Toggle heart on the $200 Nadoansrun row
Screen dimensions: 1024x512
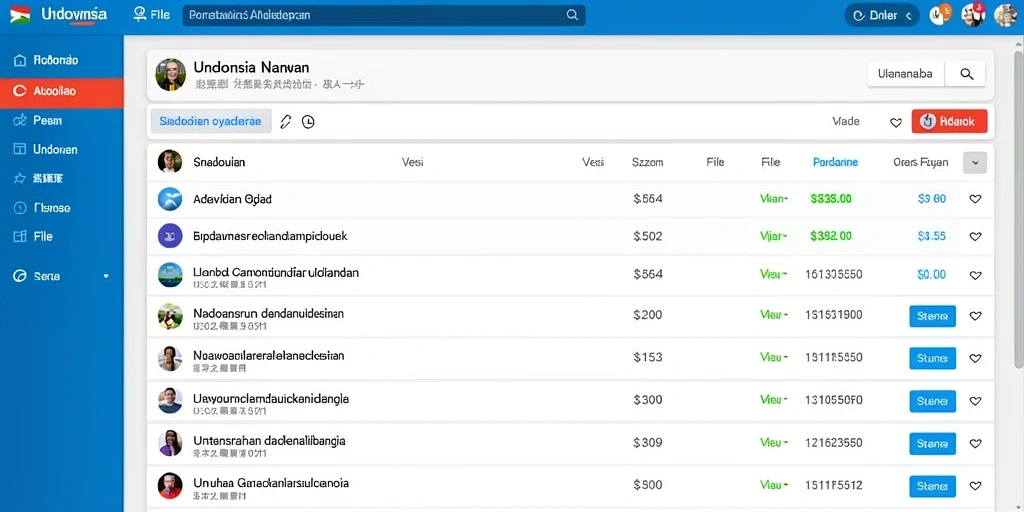point(975,315)
